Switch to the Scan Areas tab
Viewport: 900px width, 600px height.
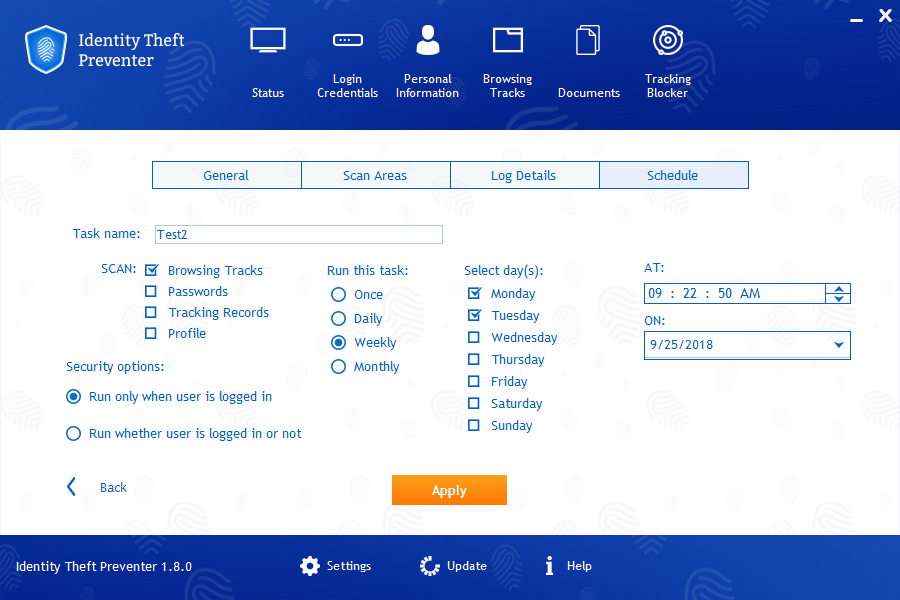tap(375, 175)
